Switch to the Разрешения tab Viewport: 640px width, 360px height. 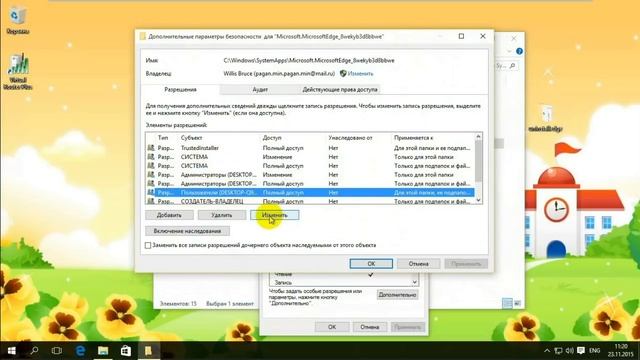(x=180, y=89)
